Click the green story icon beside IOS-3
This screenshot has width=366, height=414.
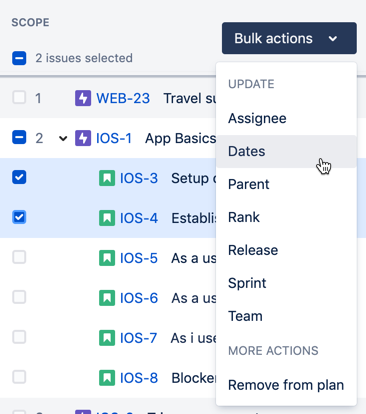point(107,178)
